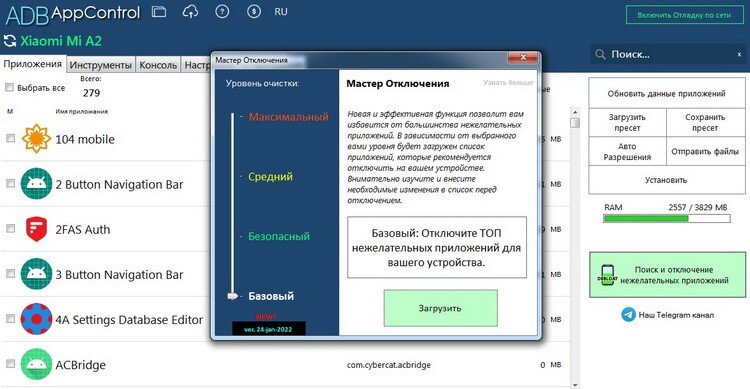Select the Средний cleaning level
Screen dimensions: 750x389
tap(270, 177)
